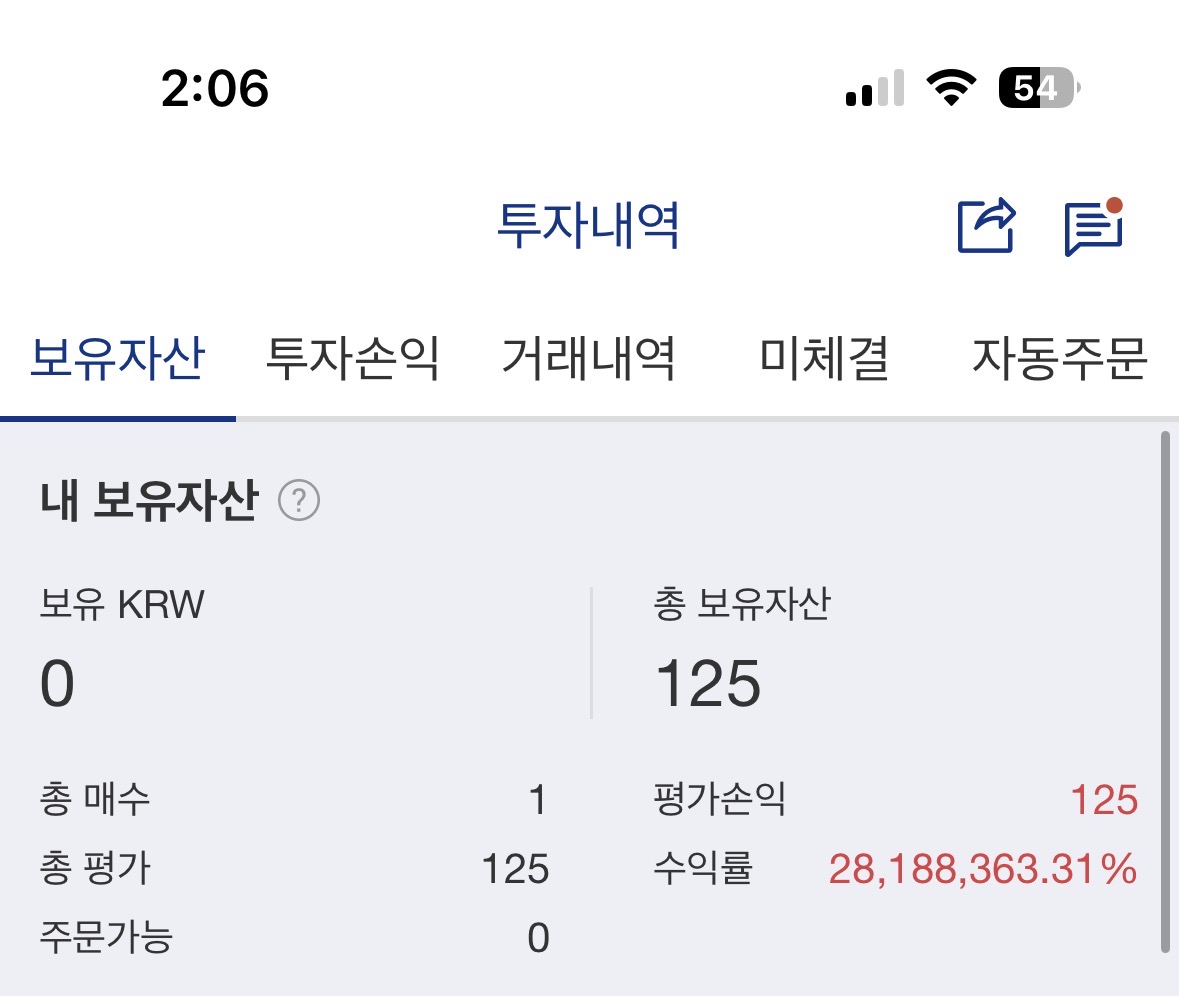This screenshot has width=1179, height=996.
Task: Select the 보유자산 tab
Action: point(117,358)
